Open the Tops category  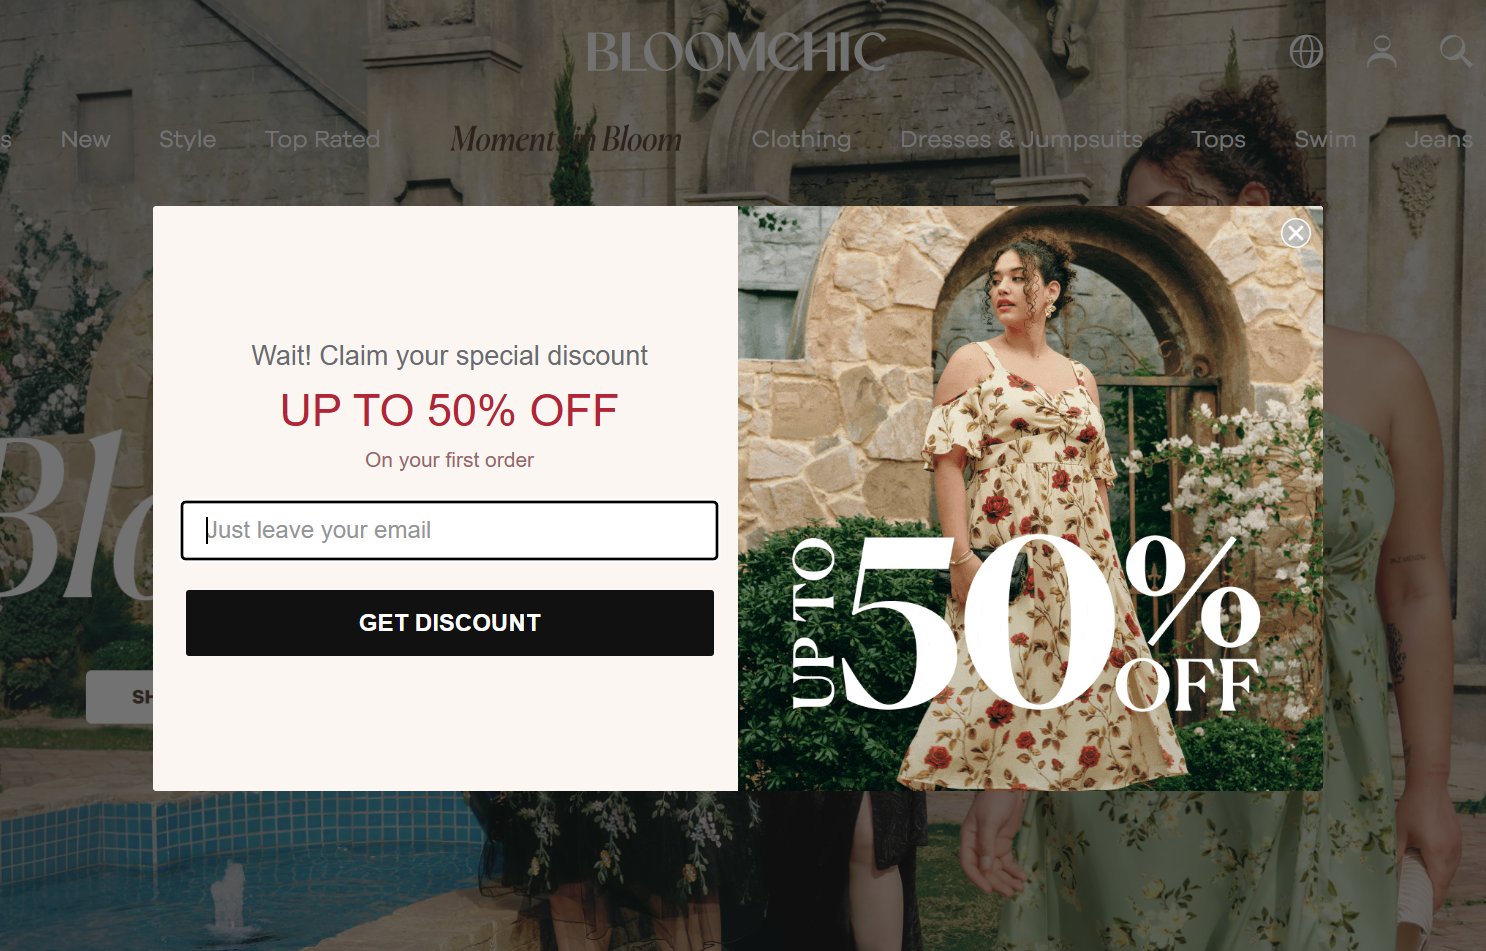(x=1218, y=139)
